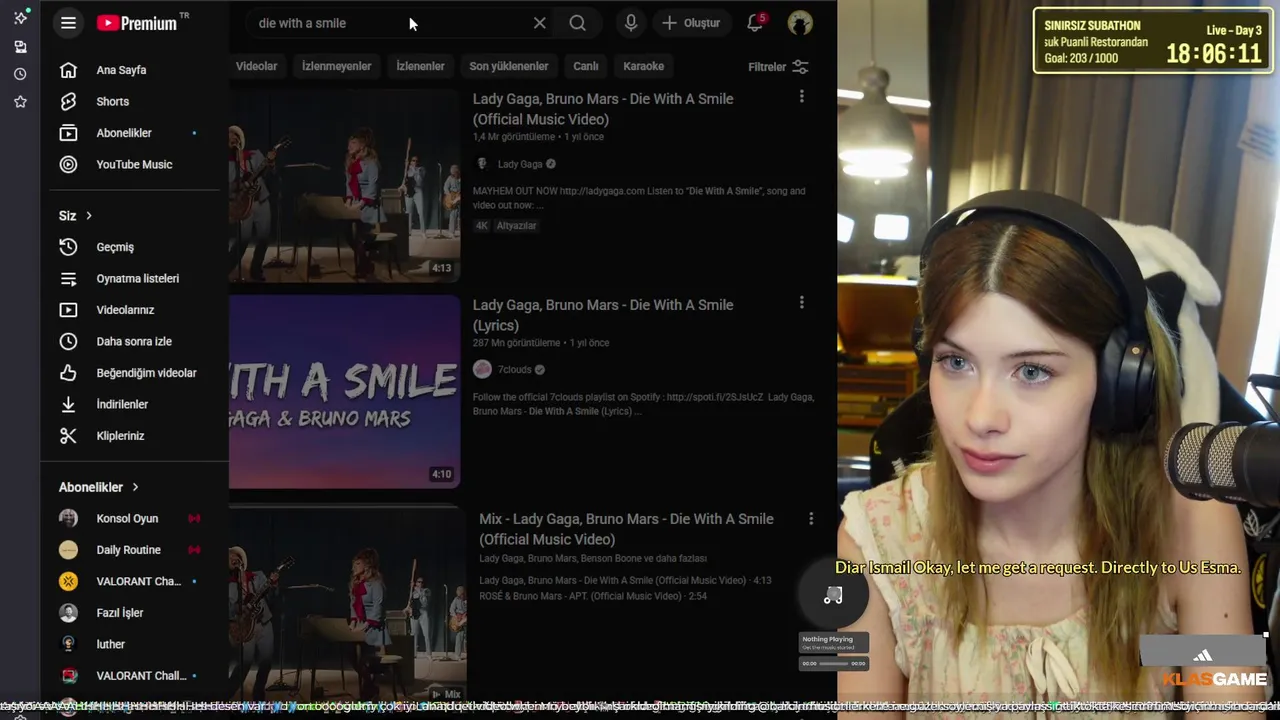Expand the Siz section chevron
1280x720 pixels.
pyautogui.click(x=88, y=216)
